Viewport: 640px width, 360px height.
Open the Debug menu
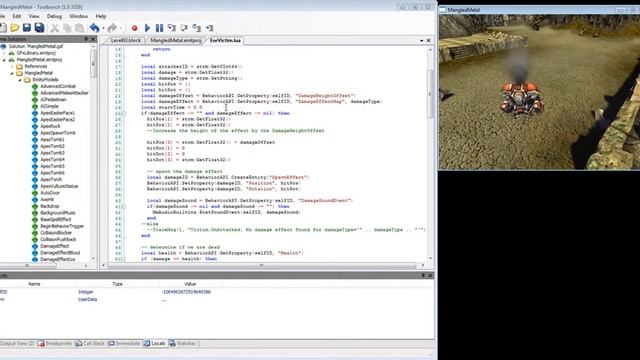click(54, 16)
